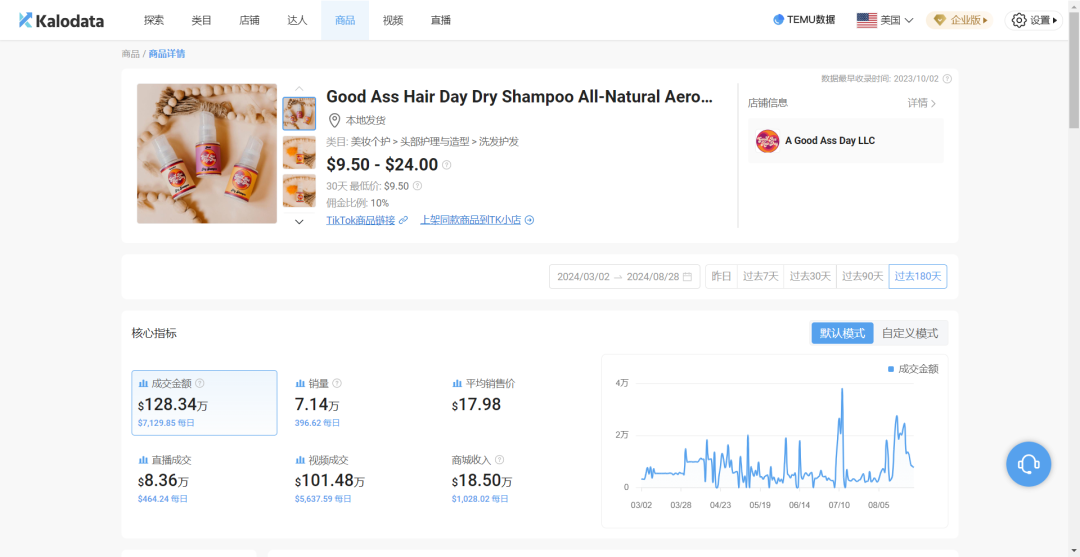Screen dimensions: 1080x557
Task: Open the 店铺 navigation tab
Action: tap(249, 20)
